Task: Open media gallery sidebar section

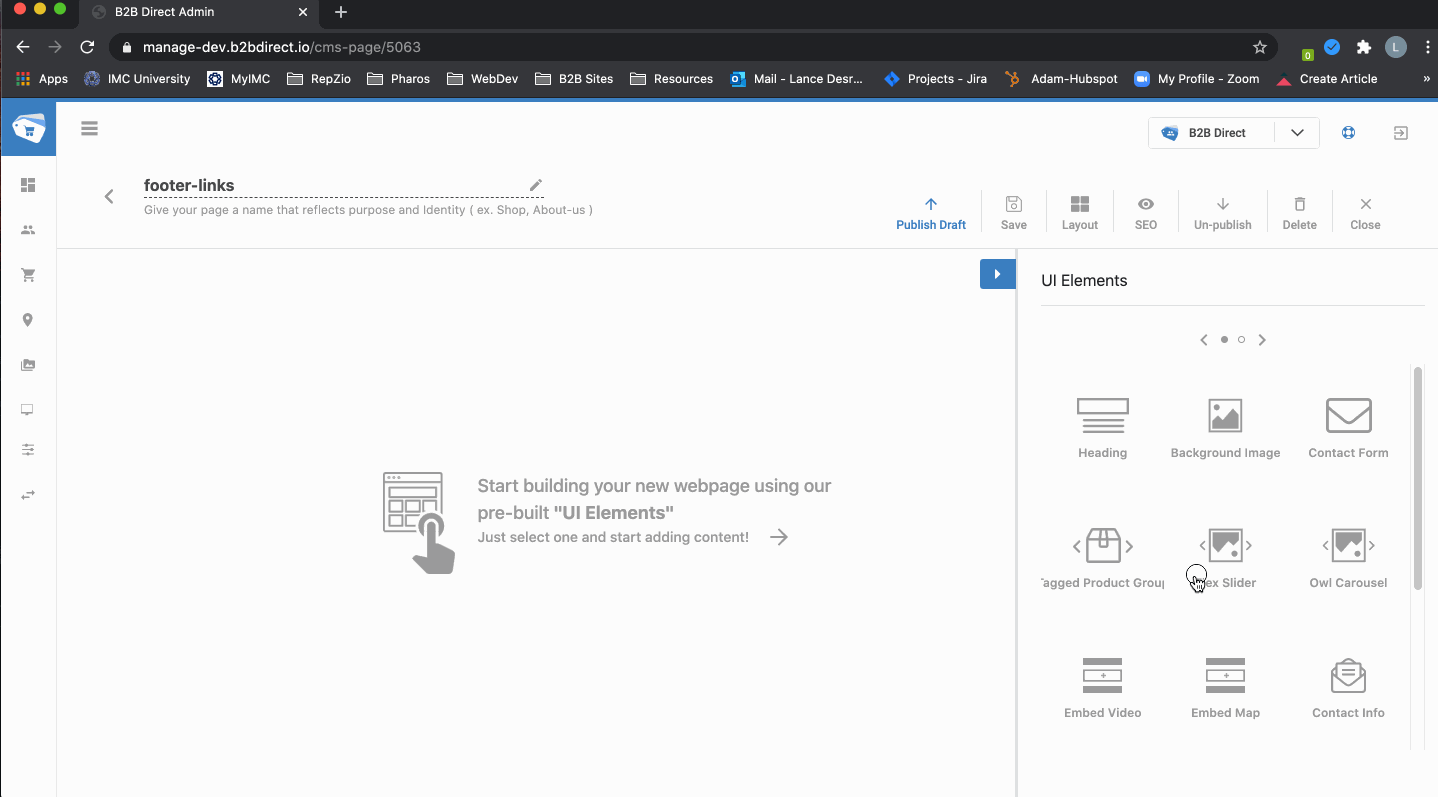Action: (28, 365)
